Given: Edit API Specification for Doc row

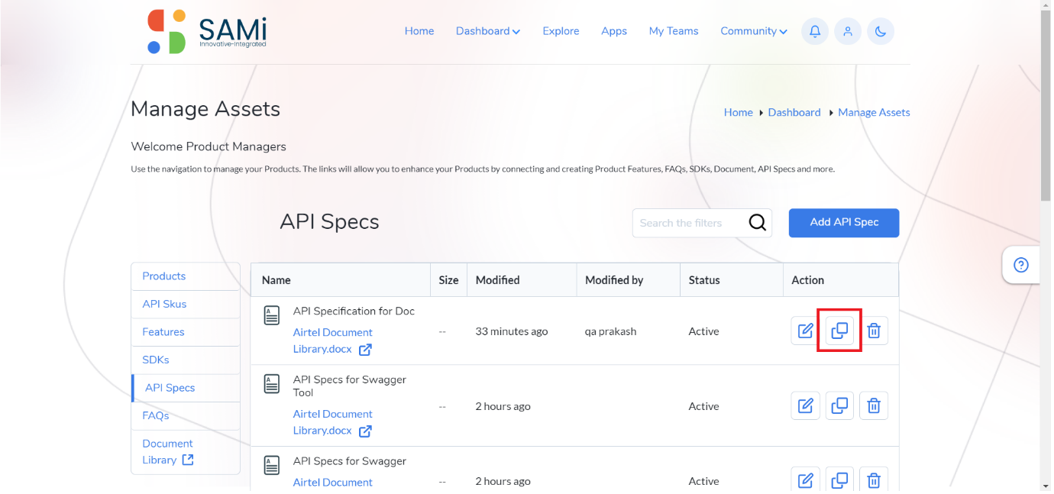Looking at the screenshot, I should pyautogui.click(x=805, y=331).
